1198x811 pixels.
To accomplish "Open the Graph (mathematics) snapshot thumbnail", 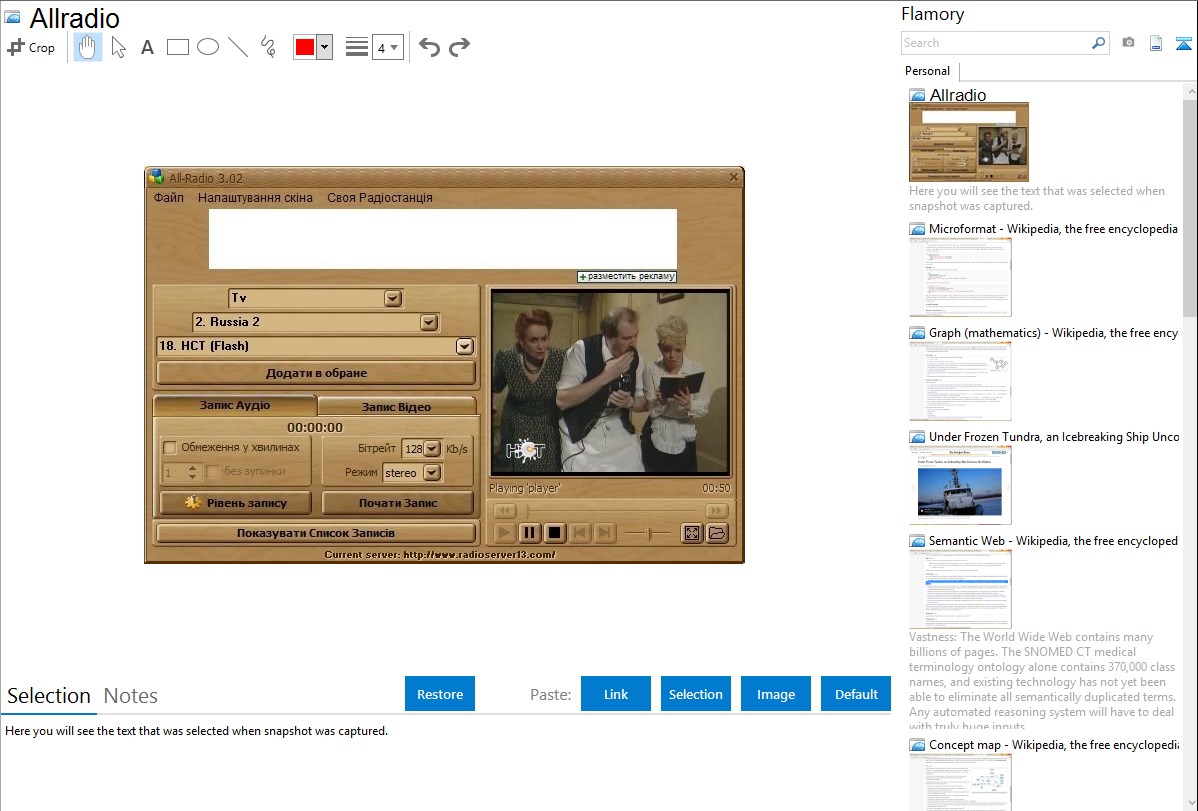I will pyautogui.click(x=960, y=381).
